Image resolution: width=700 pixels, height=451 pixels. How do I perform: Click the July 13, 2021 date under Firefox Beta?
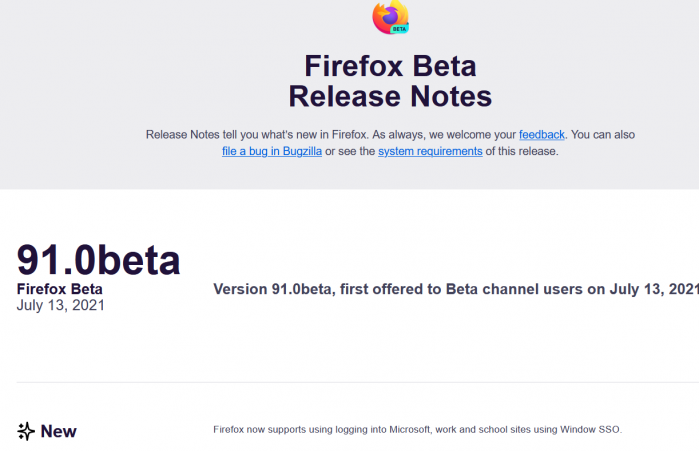coord(61,305)
